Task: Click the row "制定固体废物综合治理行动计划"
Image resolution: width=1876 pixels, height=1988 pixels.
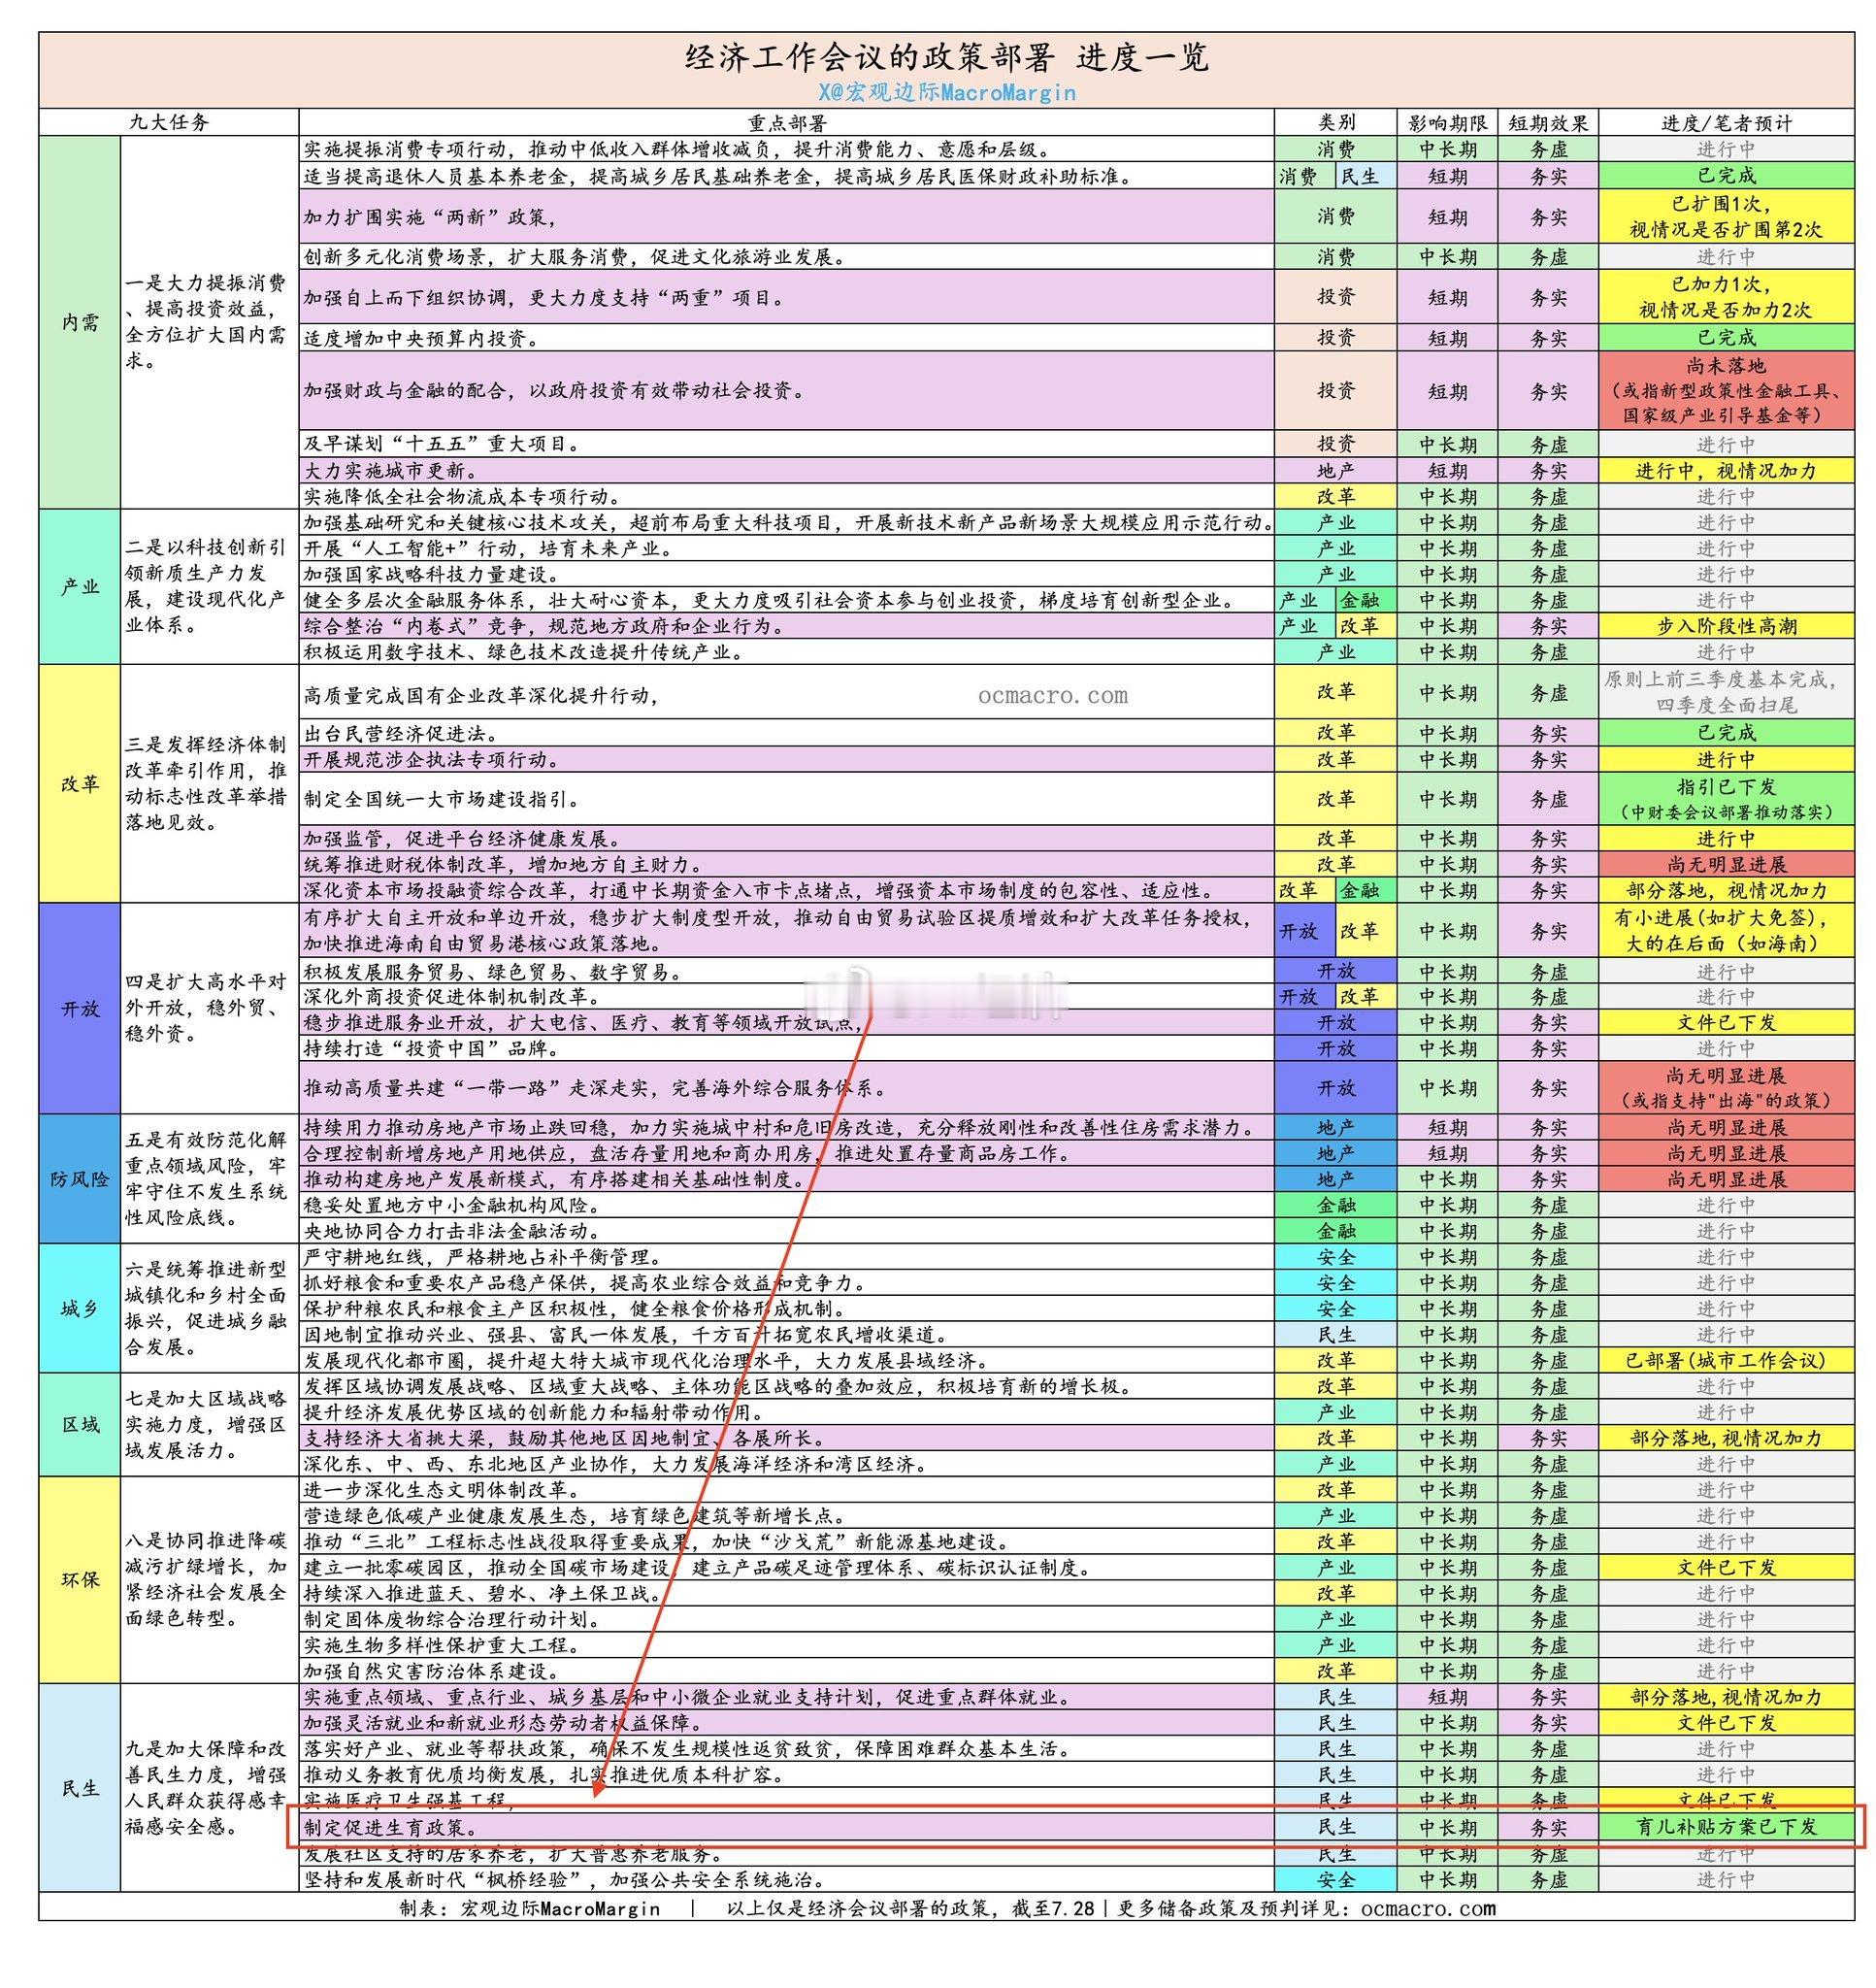Action: click(786, 1619)
